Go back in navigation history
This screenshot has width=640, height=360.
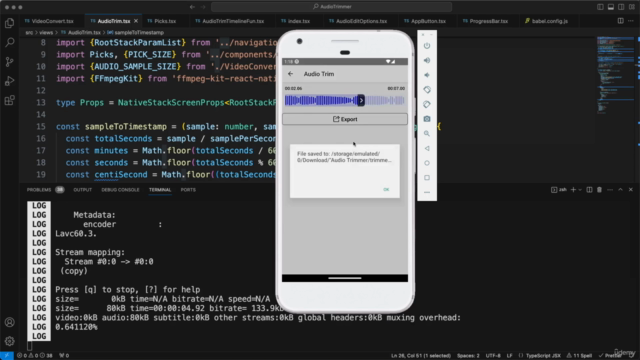pos(192,7)
